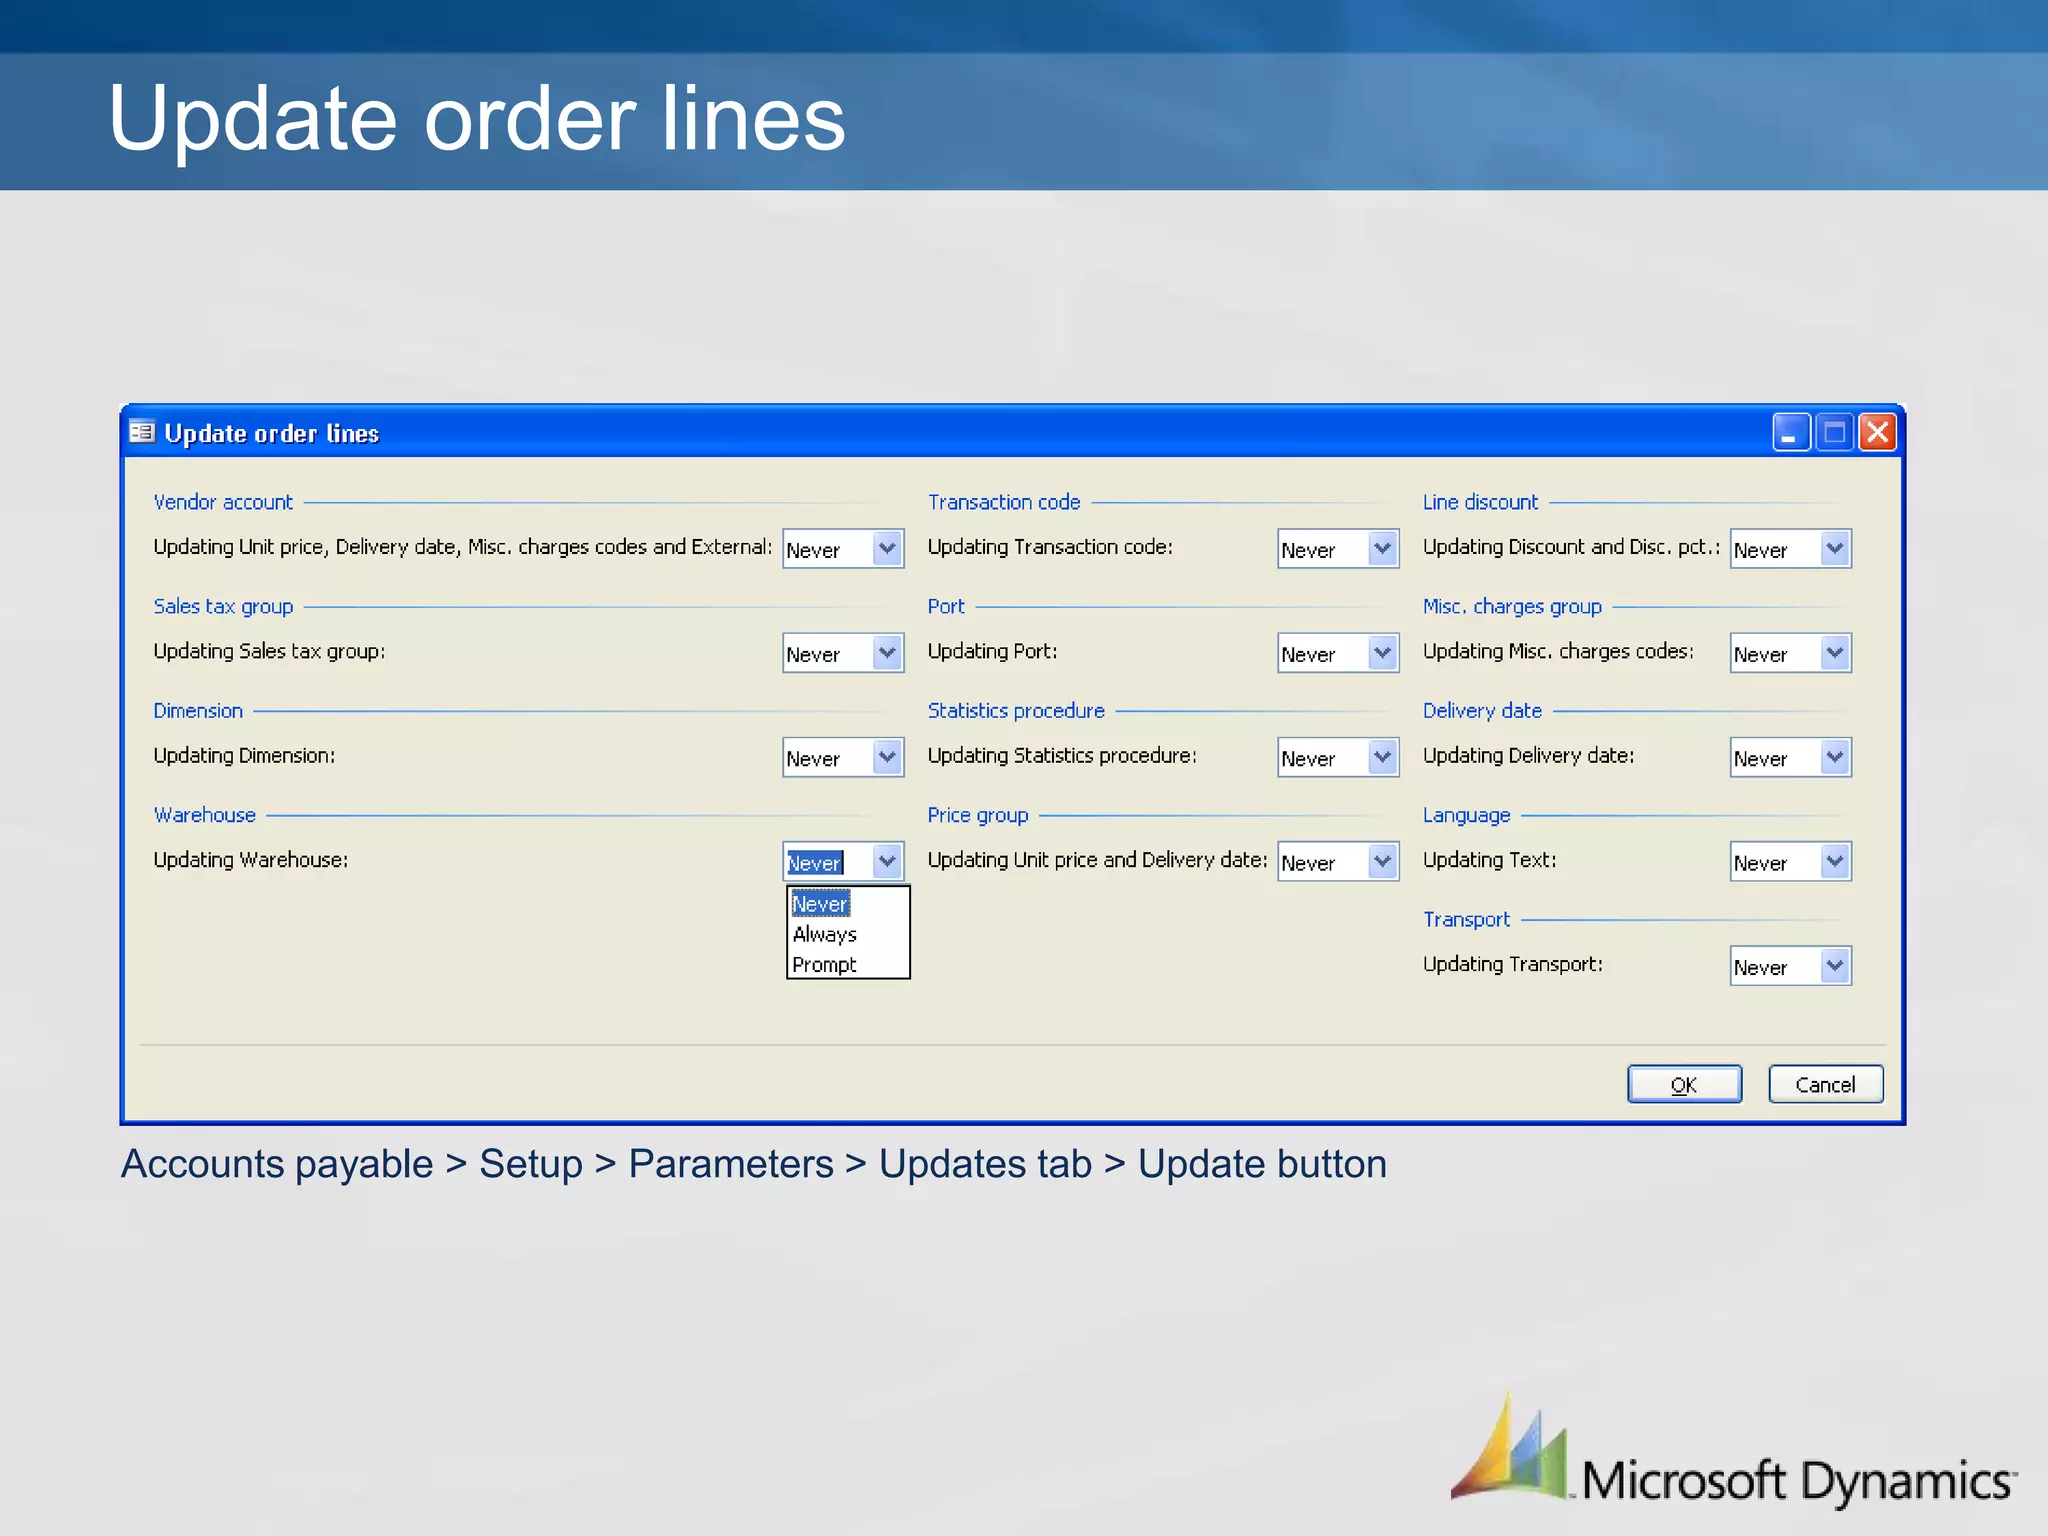
Task: Open the Updating Transaction code dropdown
Action: 1382,548
